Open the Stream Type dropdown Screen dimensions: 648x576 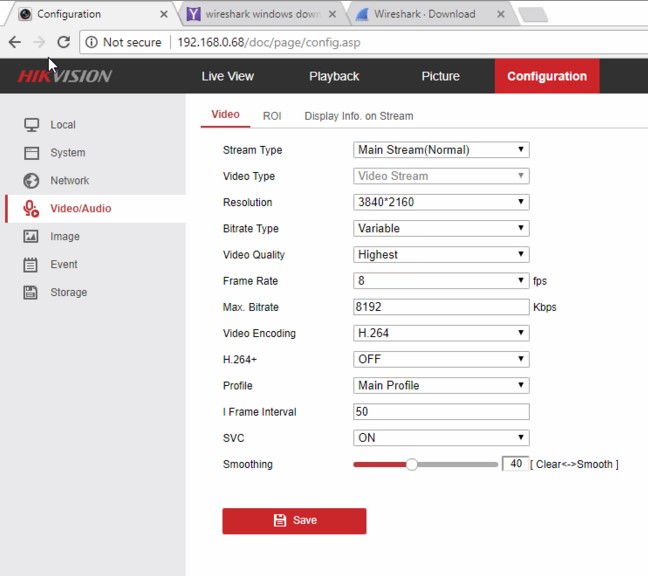point(441,150)
